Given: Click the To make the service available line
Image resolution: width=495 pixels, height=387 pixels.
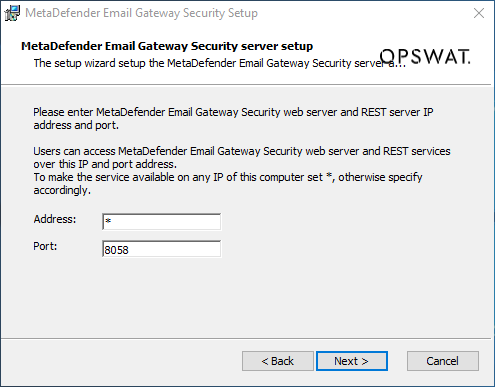Looking at the screenshot, I should pyautogui.click(x=228, y=177).
